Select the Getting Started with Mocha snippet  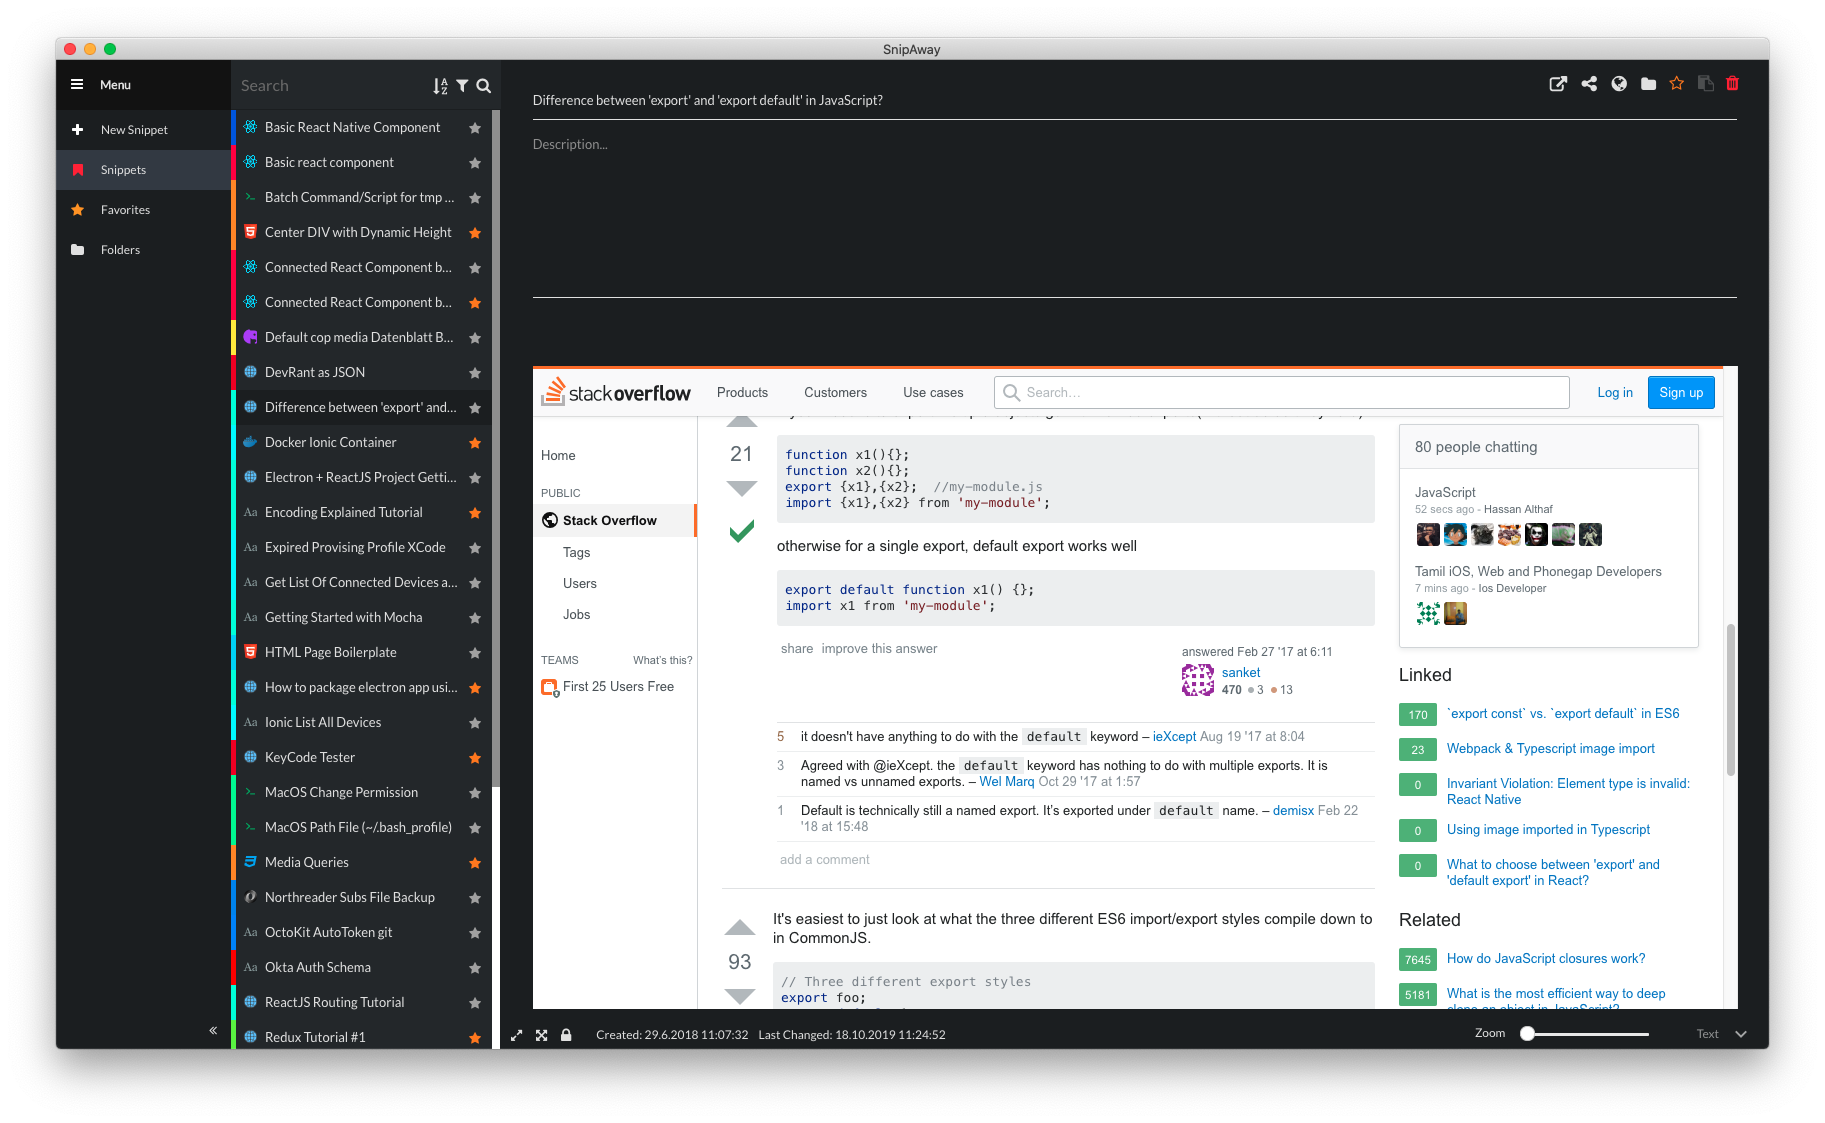point(361,617)
